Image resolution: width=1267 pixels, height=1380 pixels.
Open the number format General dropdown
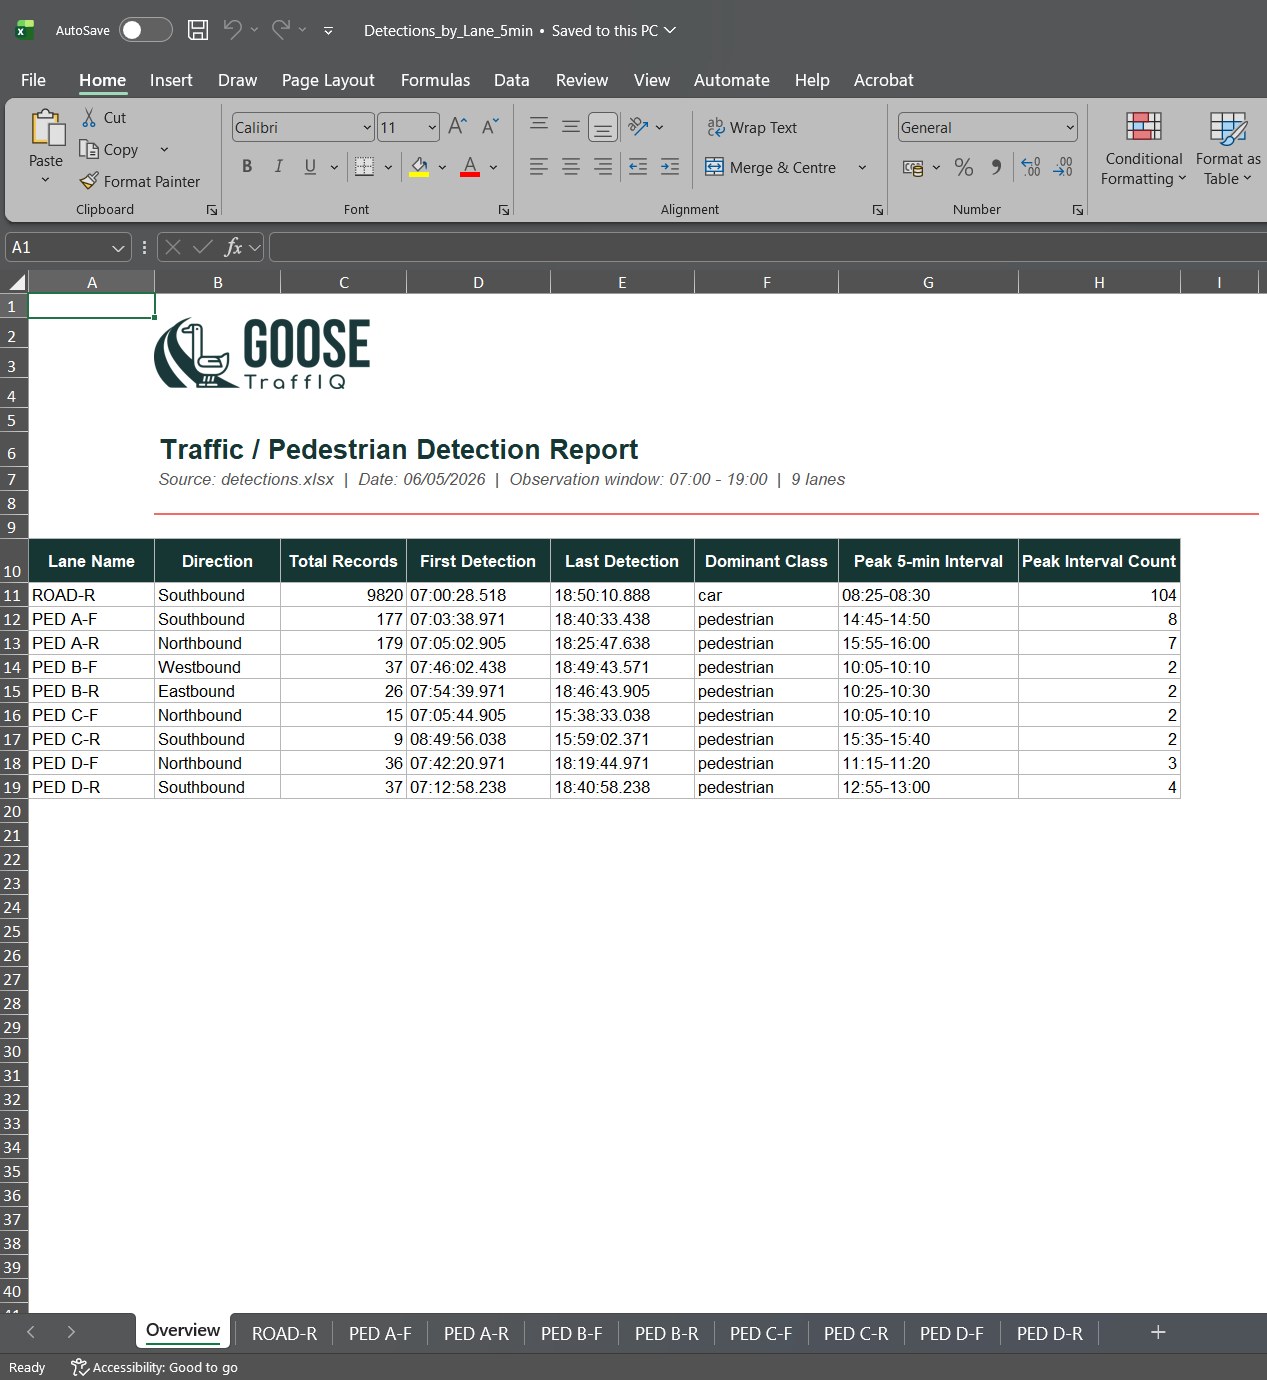tap(1070, 127)
